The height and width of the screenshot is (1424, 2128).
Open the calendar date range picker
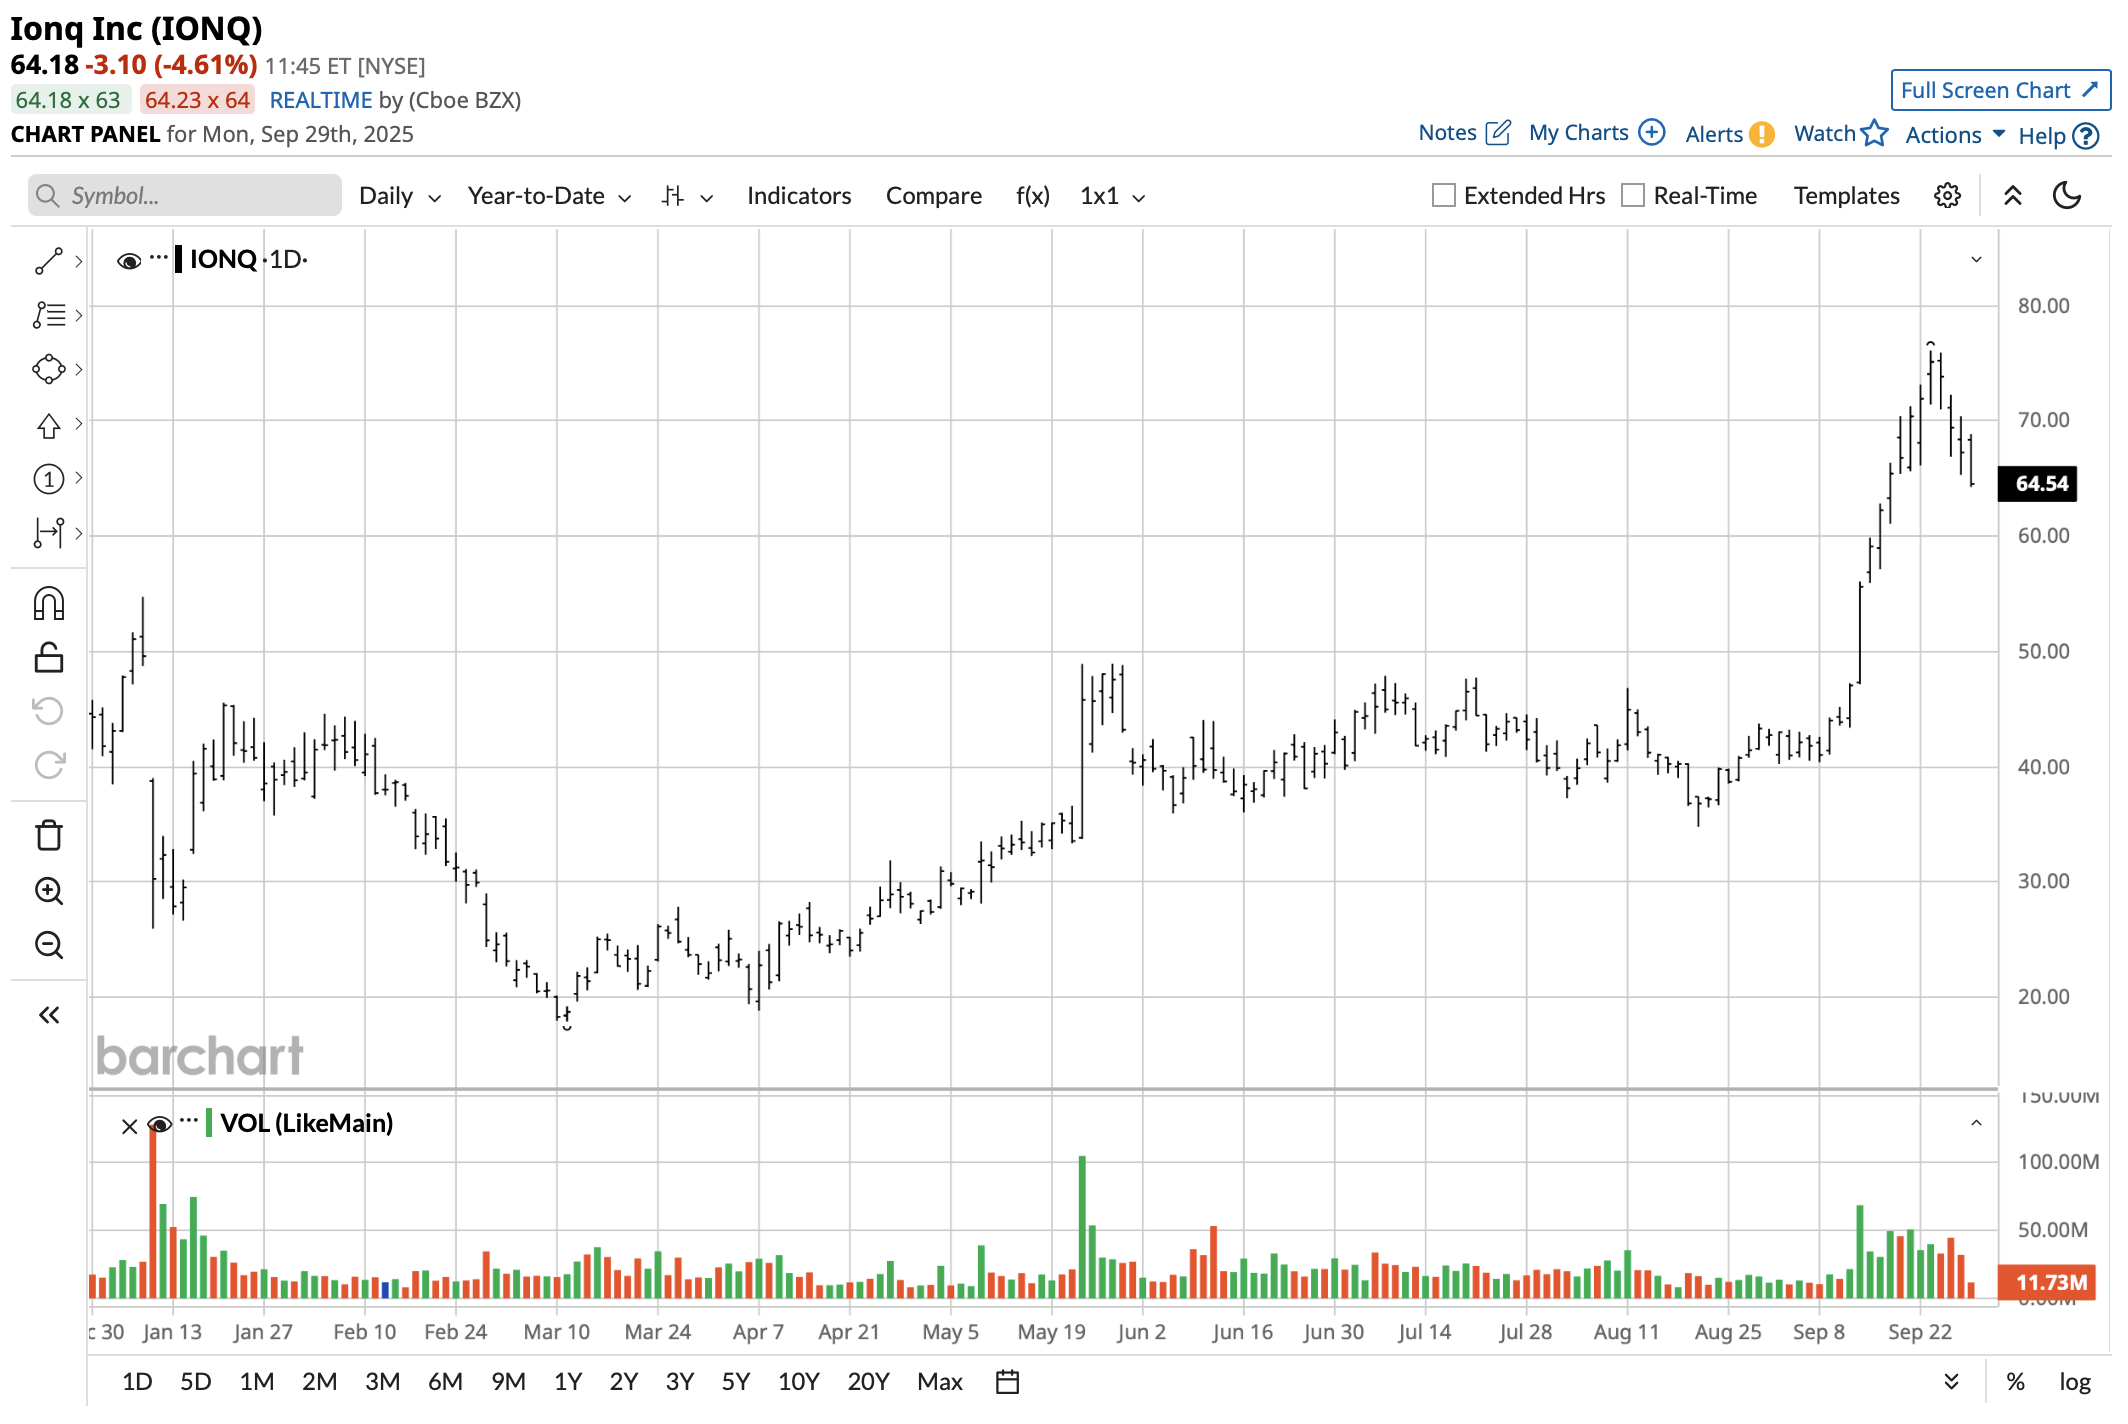1007,1382
